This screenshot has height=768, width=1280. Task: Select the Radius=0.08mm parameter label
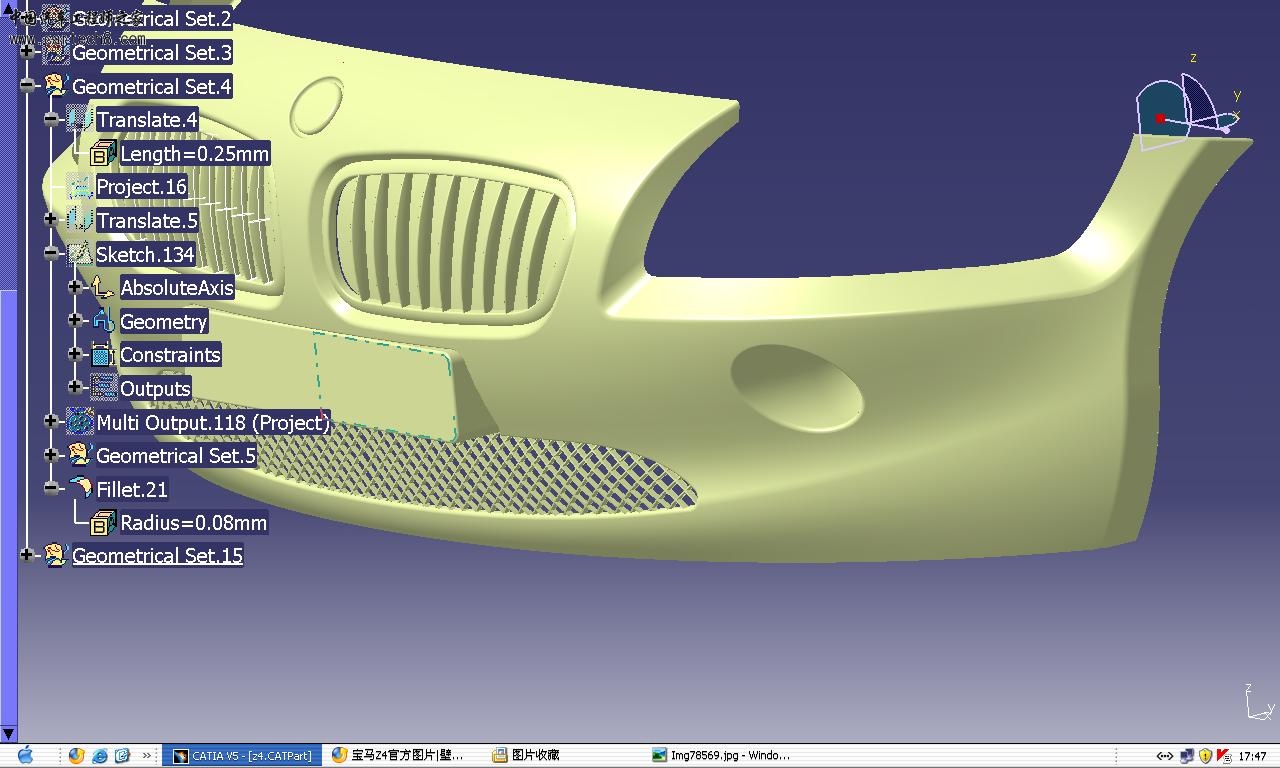tap(194, 523)
